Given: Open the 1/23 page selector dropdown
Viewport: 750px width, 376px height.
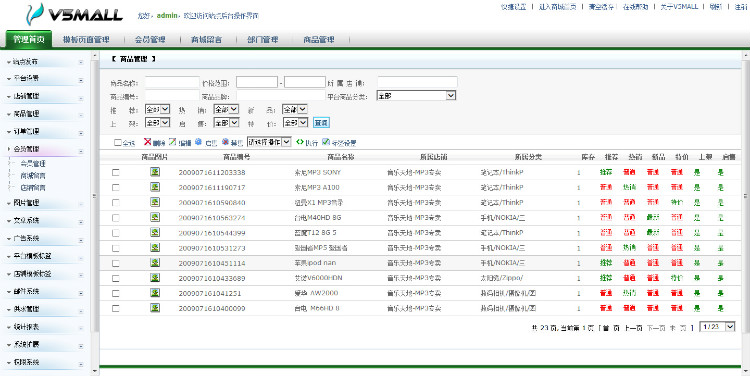Looking at the screenshot, I should pos(717,327).
